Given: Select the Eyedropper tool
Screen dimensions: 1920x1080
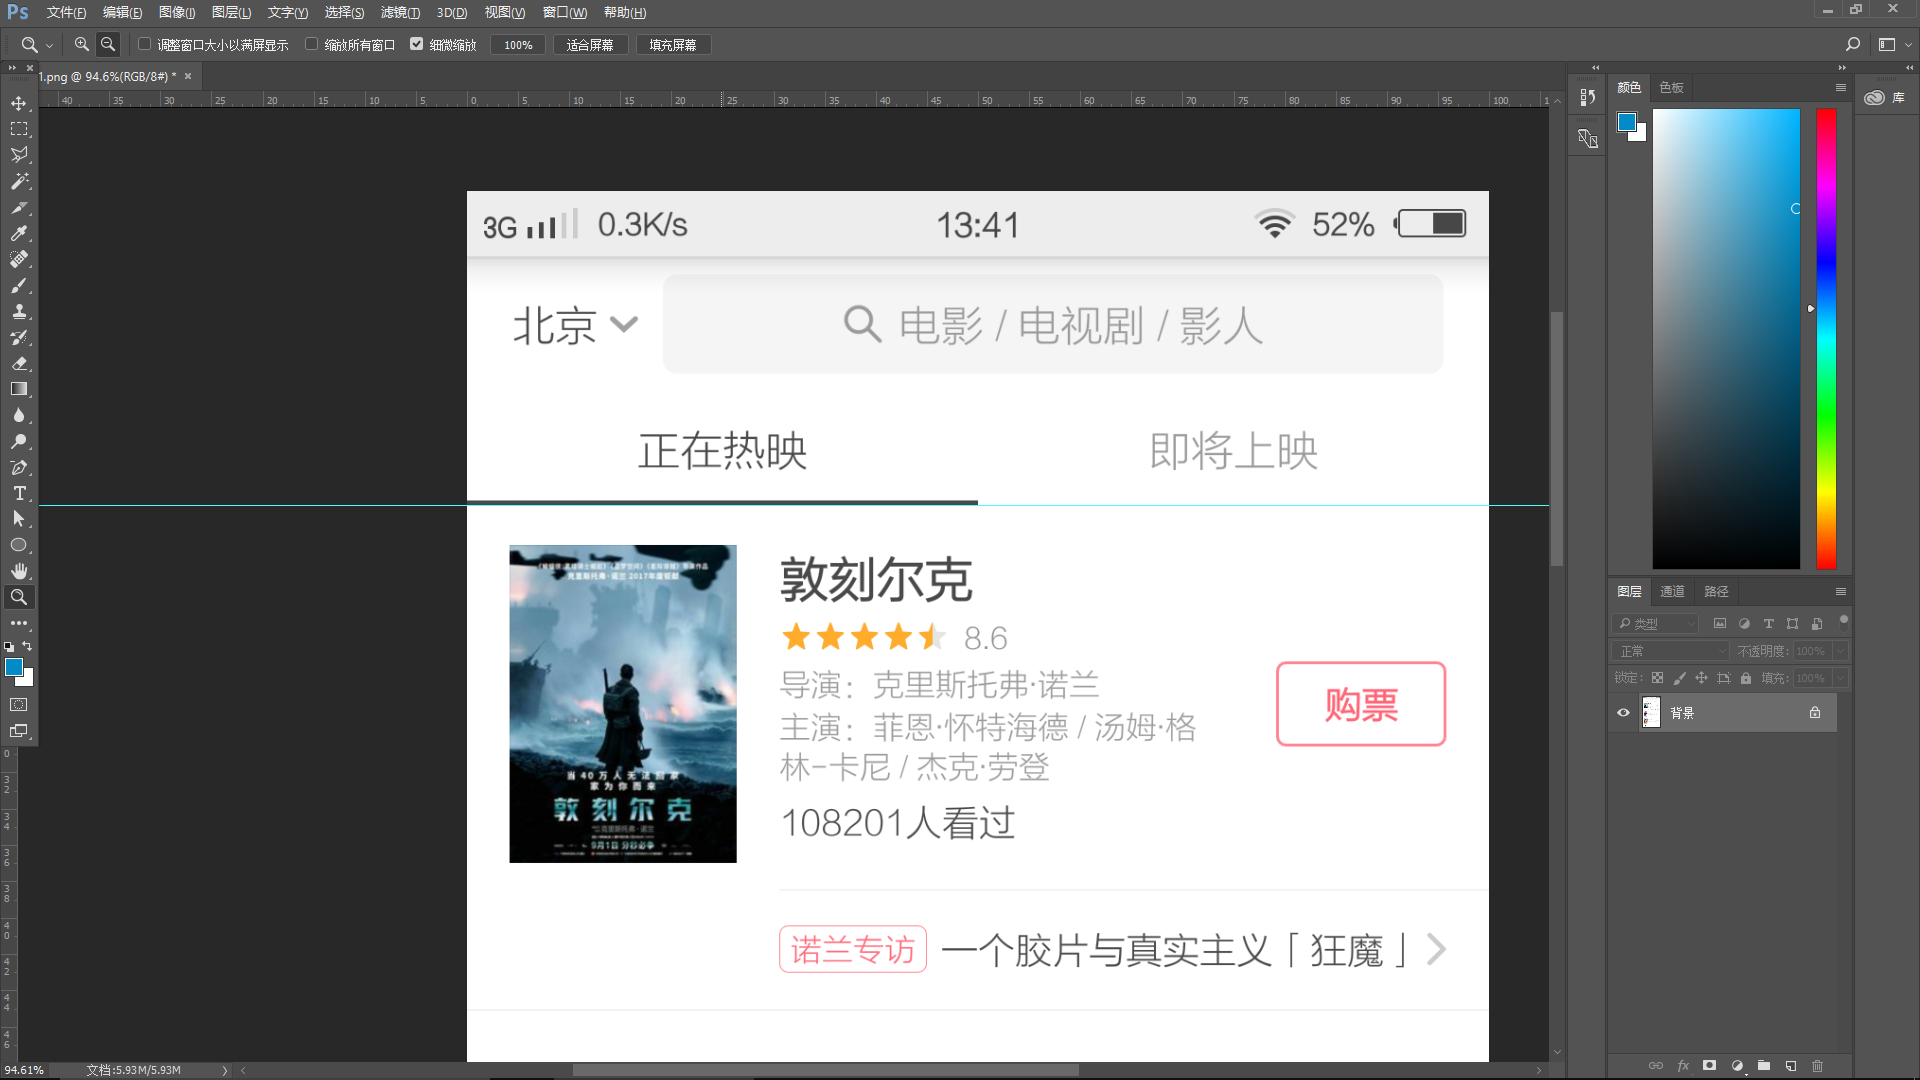Looking at the screenshot, I should (19, 233).
